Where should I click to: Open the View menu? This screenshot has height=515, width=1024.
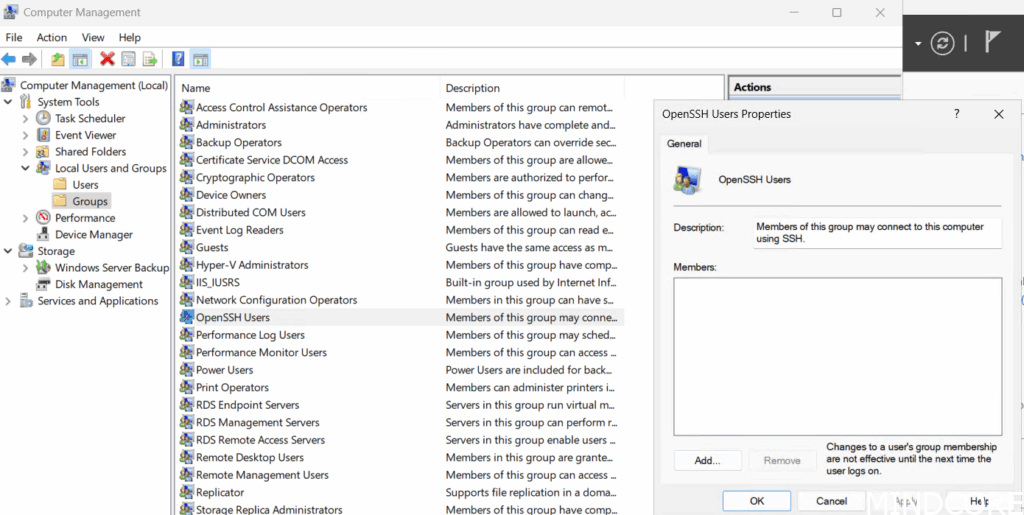(x=93, y=37)
